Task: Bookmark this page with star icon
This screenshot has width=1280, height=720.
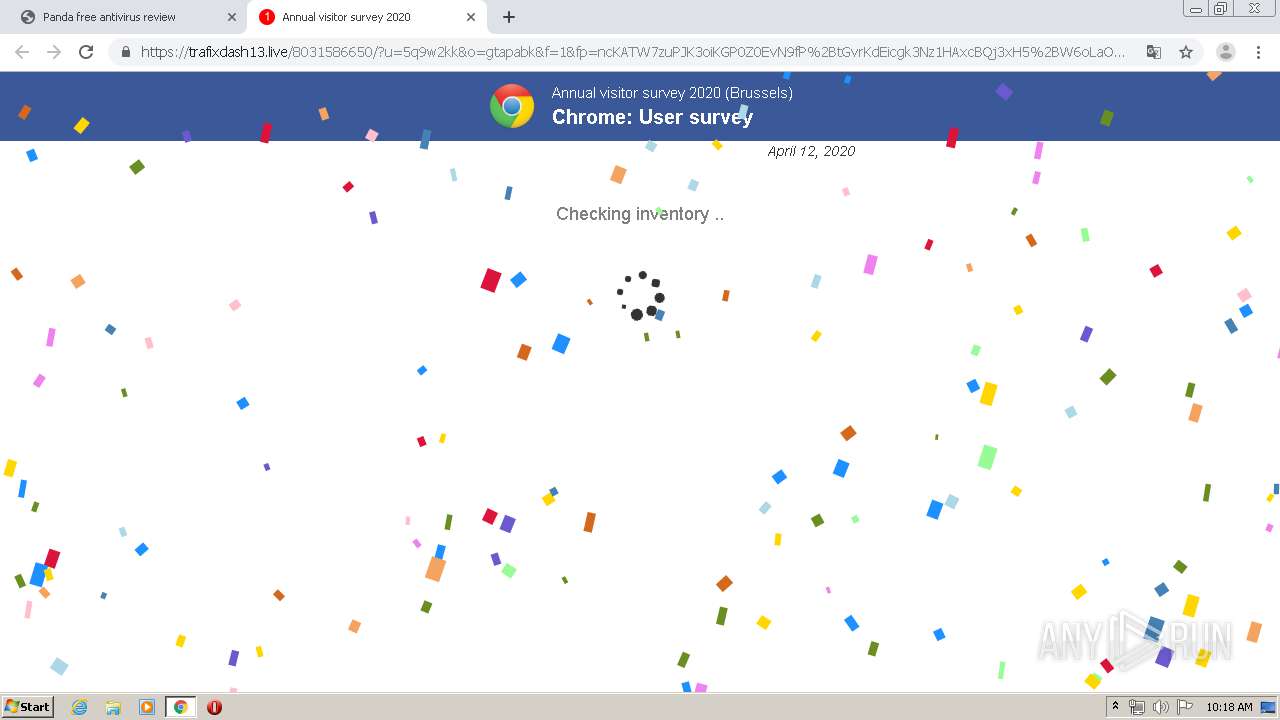Action: [x=1186, y=52]
